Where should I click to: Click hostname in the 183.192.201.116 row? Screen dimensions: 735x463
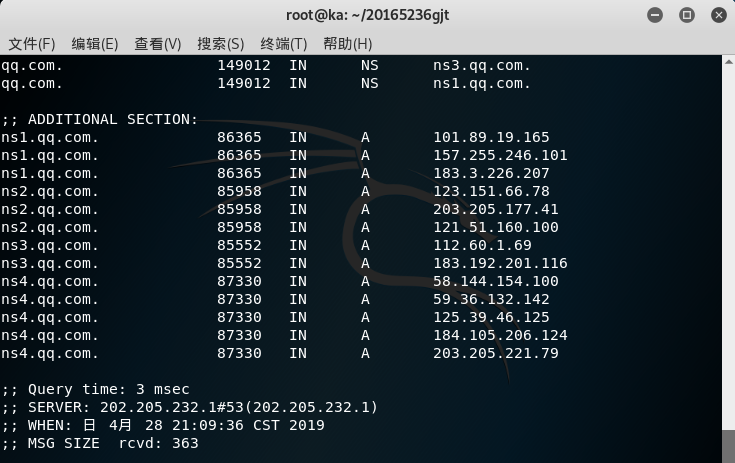click(50, 263)
